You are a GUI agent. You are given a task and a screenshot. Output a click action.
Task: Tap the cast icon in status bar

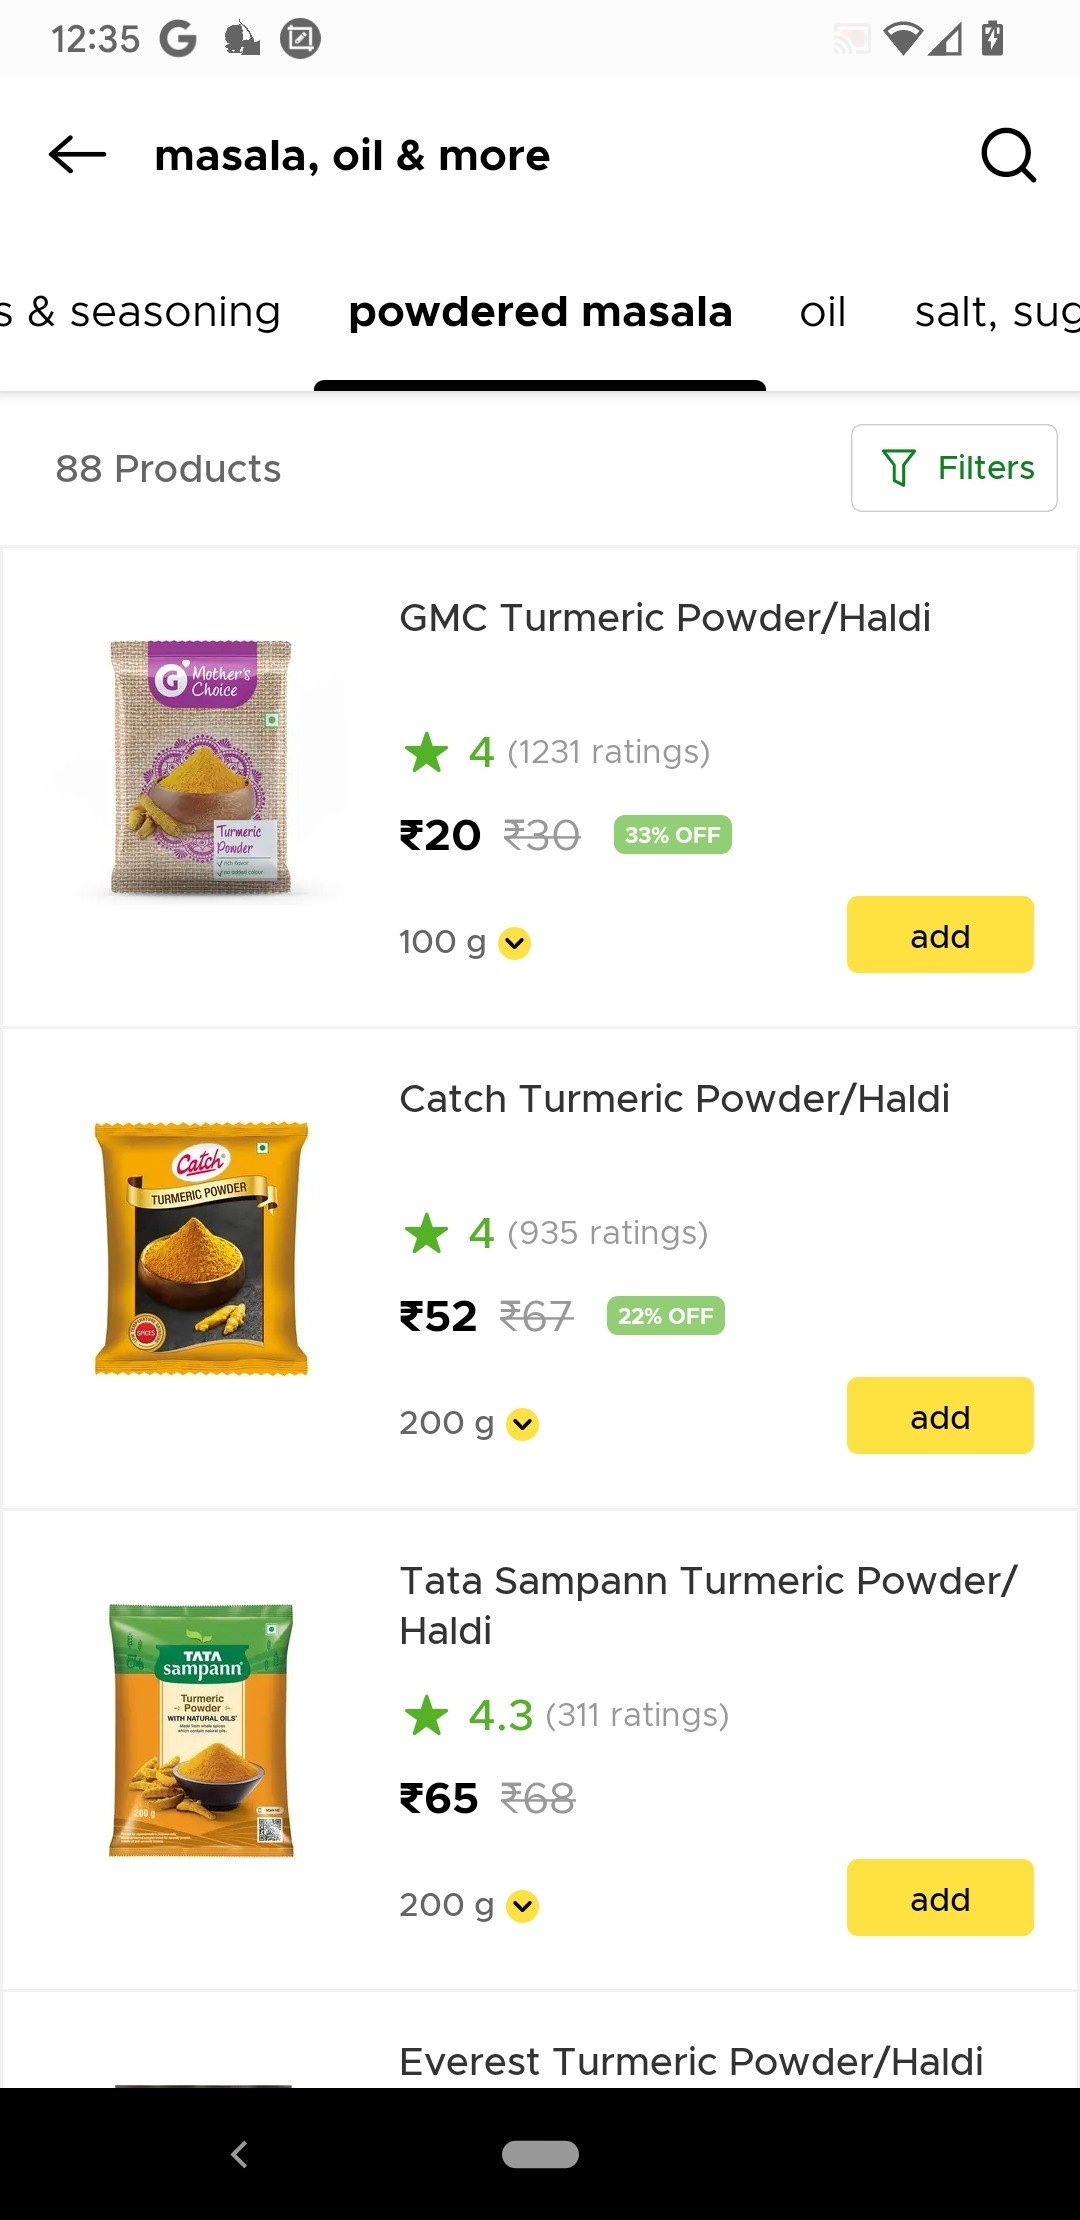click(852, 40)
